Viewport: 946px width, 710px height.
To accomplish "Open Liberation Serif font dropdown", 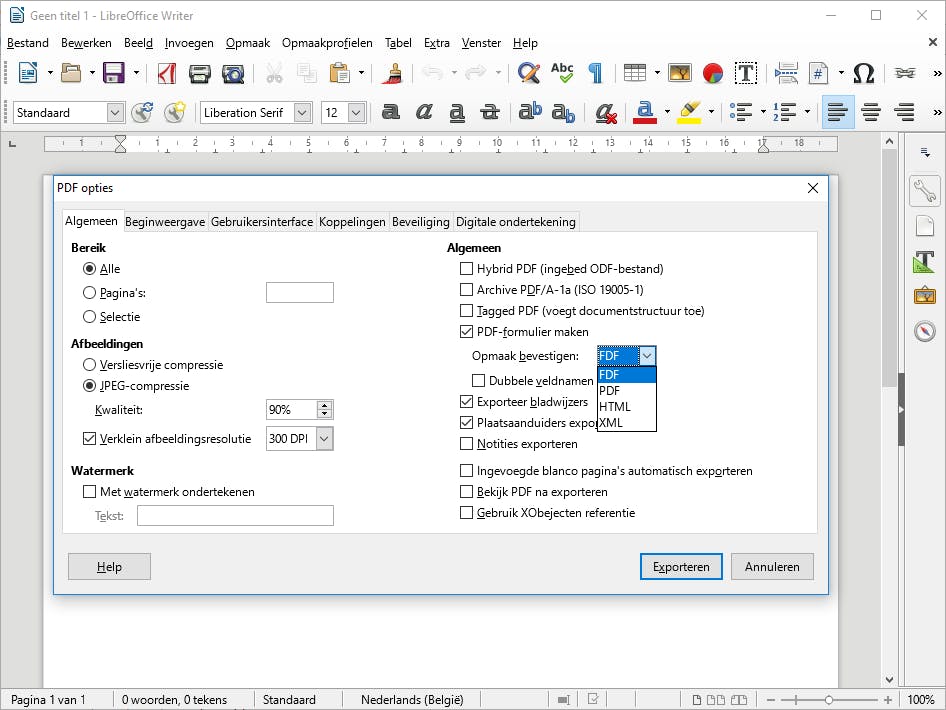I will [303, 112].
